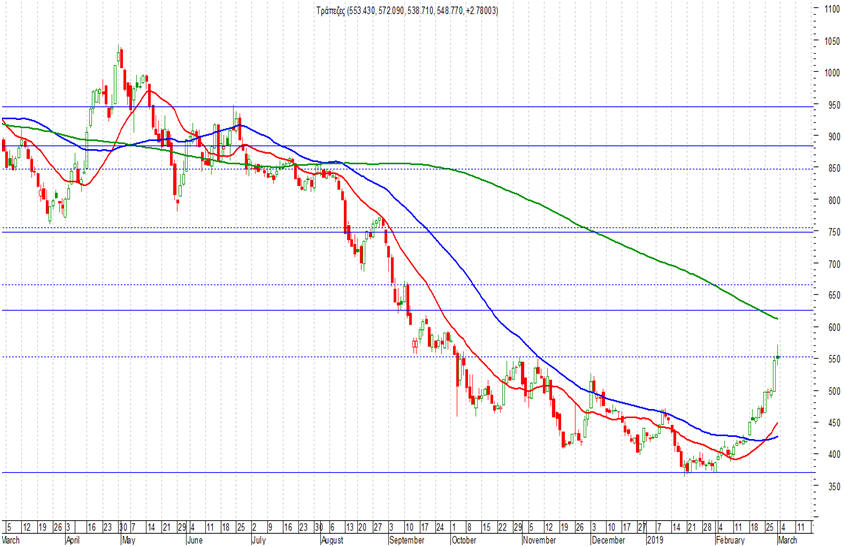The image size is (844, 547).
Task: Click the 2019 year label
Action: [x=654, y=540]
